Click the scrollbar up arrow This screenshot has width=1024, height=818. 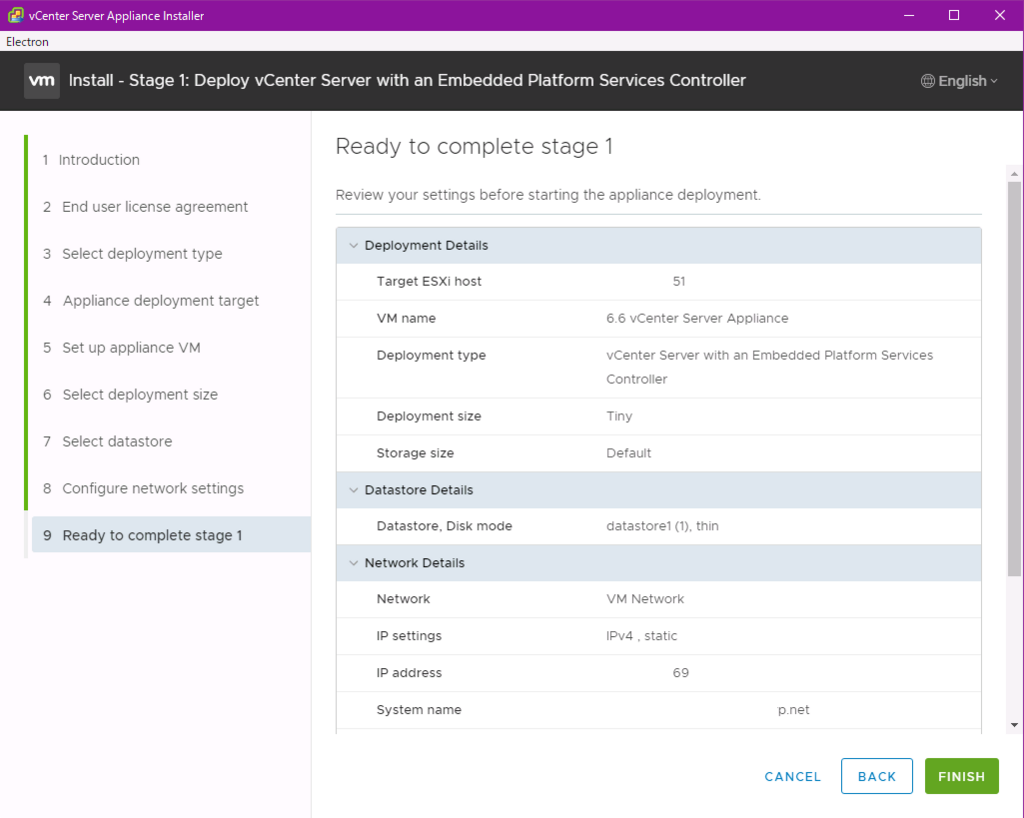point(1014,174)
